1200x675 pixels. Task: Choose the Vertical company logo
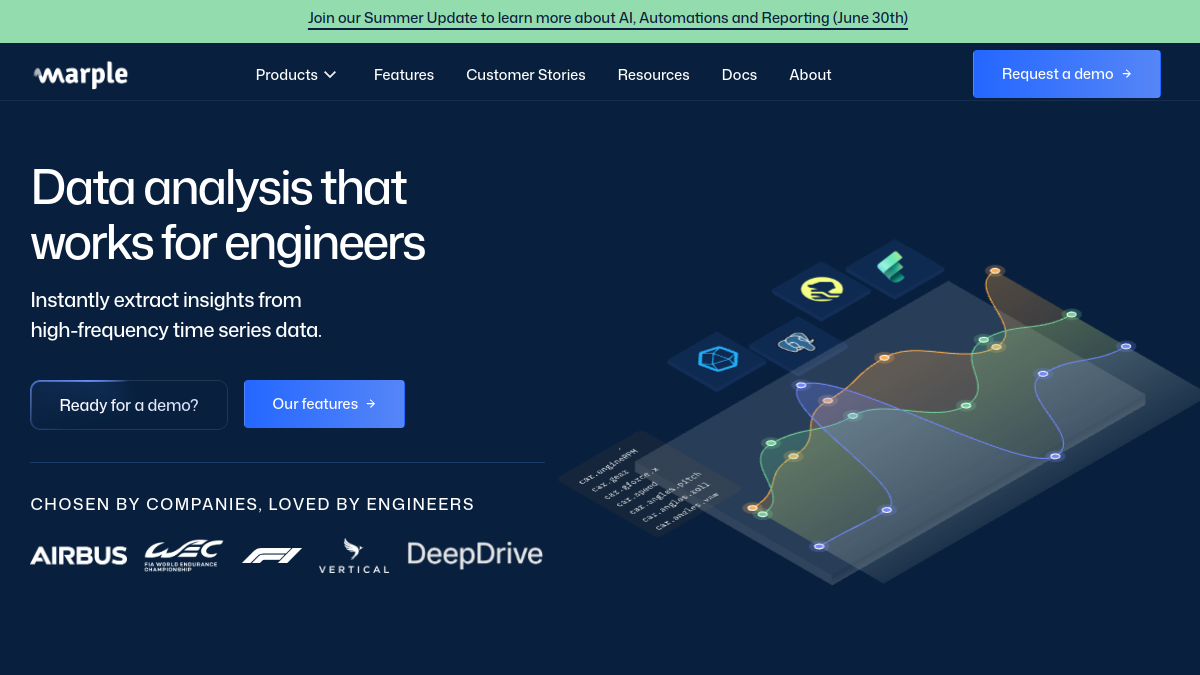(x=354, y=556)
